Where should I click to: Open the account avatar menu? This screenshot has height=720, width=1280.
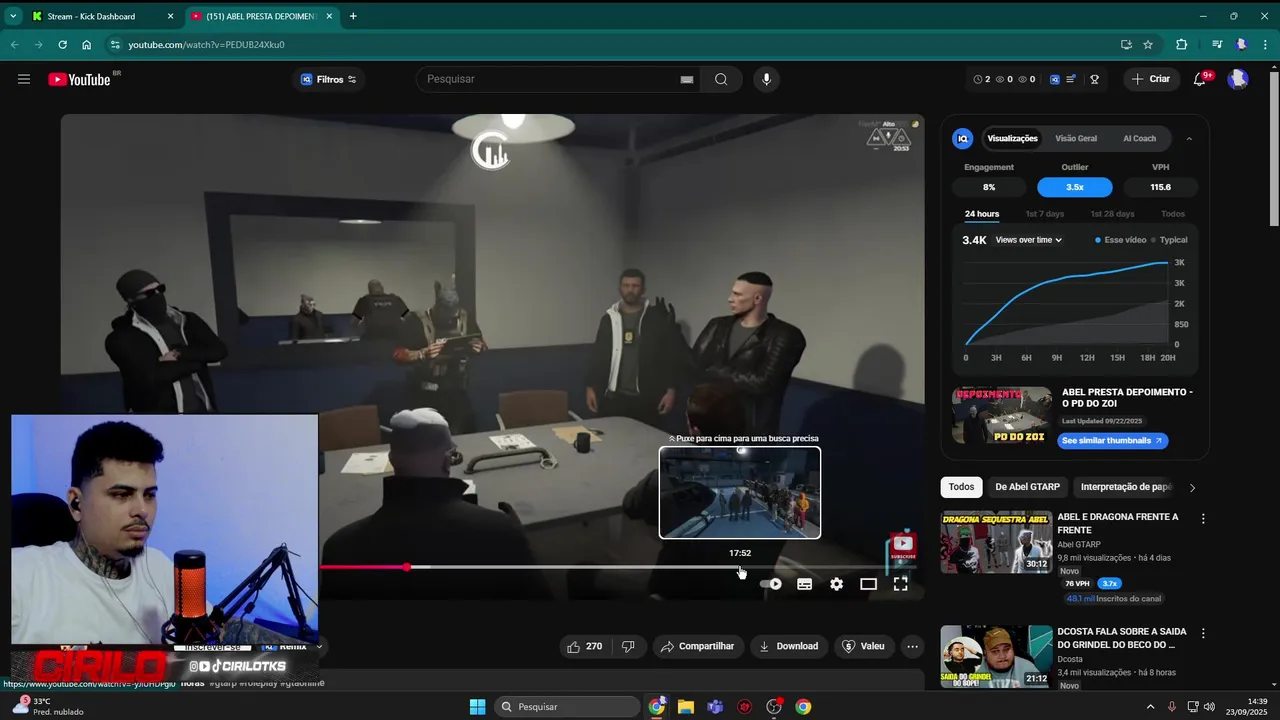(x=1238, y=79)
